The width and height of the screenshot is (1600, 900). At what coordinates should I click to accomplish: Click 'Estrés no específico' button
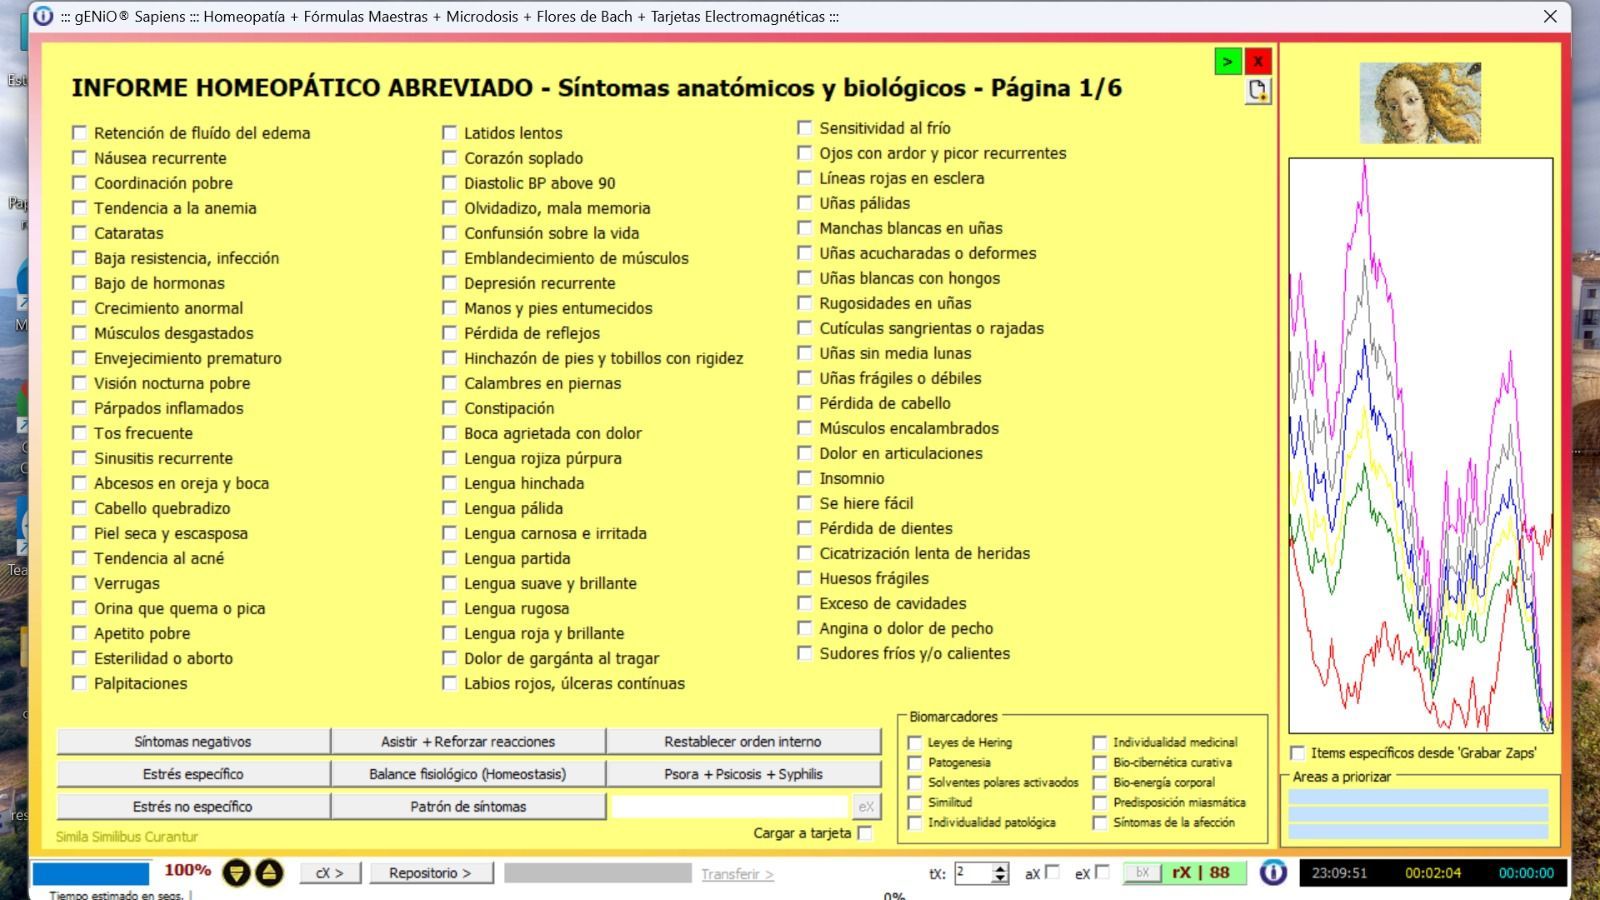[x=193, y=806]
